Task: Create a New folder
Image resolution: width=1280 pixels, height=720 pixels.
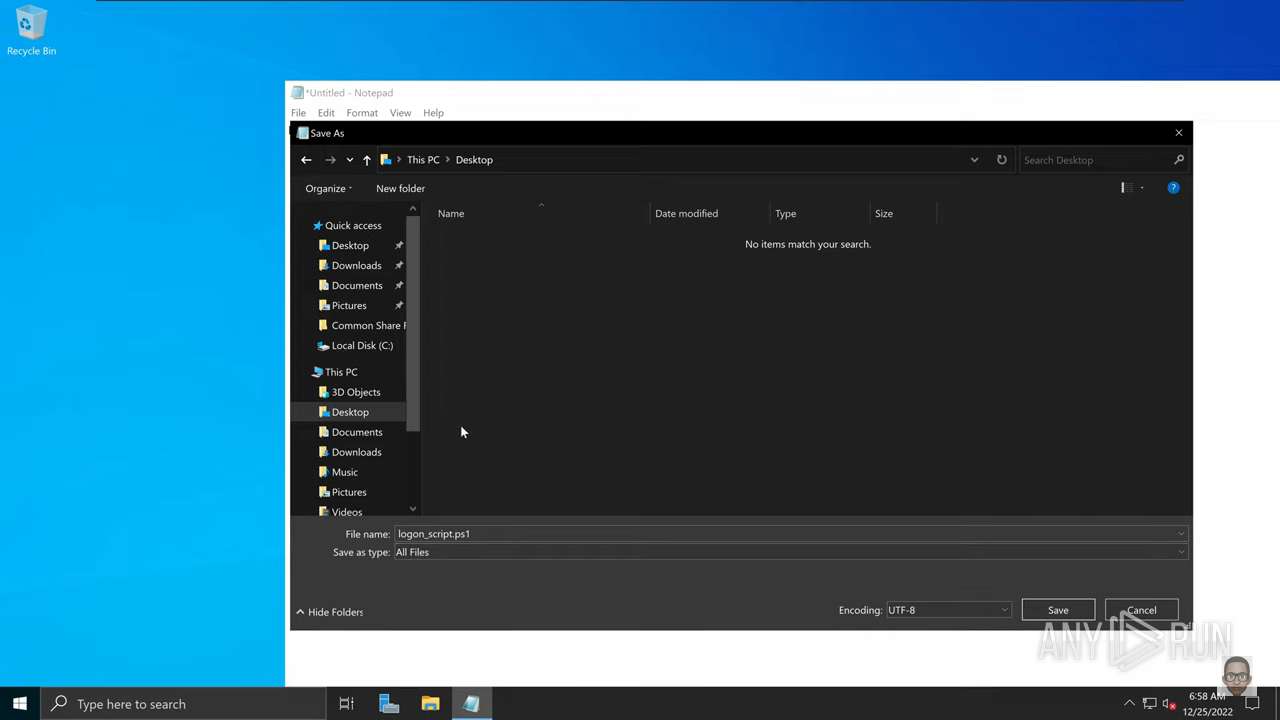Action: 400,188
